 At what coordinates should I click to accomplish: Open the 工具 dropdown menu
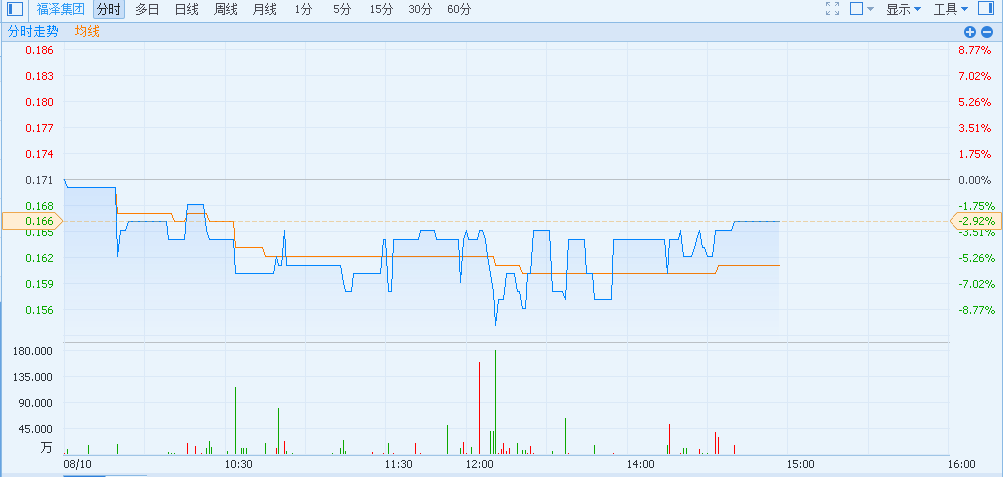coord(950,9)
